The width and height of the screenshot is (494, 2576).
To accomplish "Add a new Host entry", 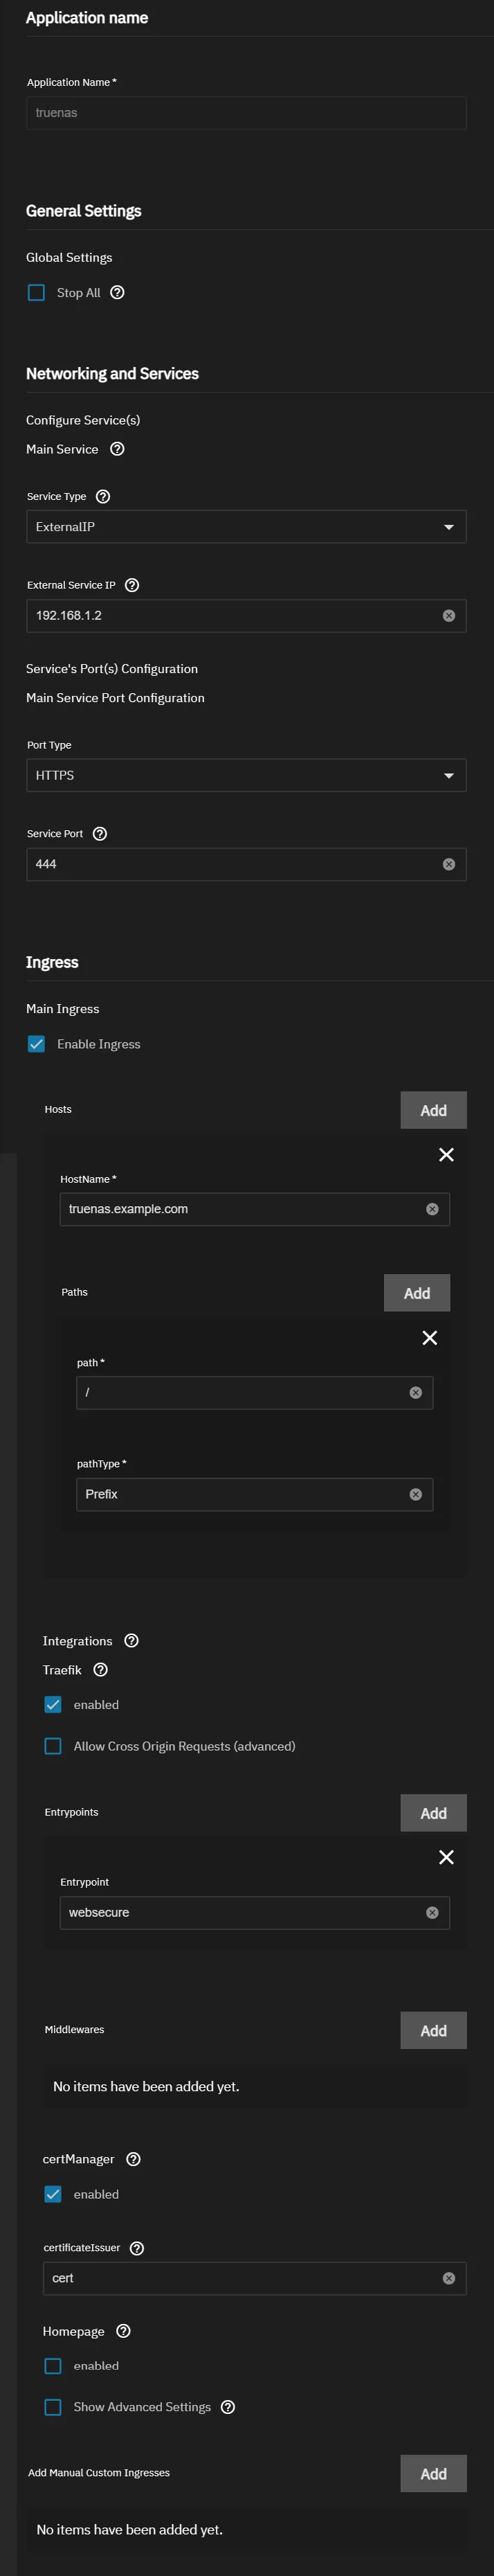I will (x=433, y=1109).
